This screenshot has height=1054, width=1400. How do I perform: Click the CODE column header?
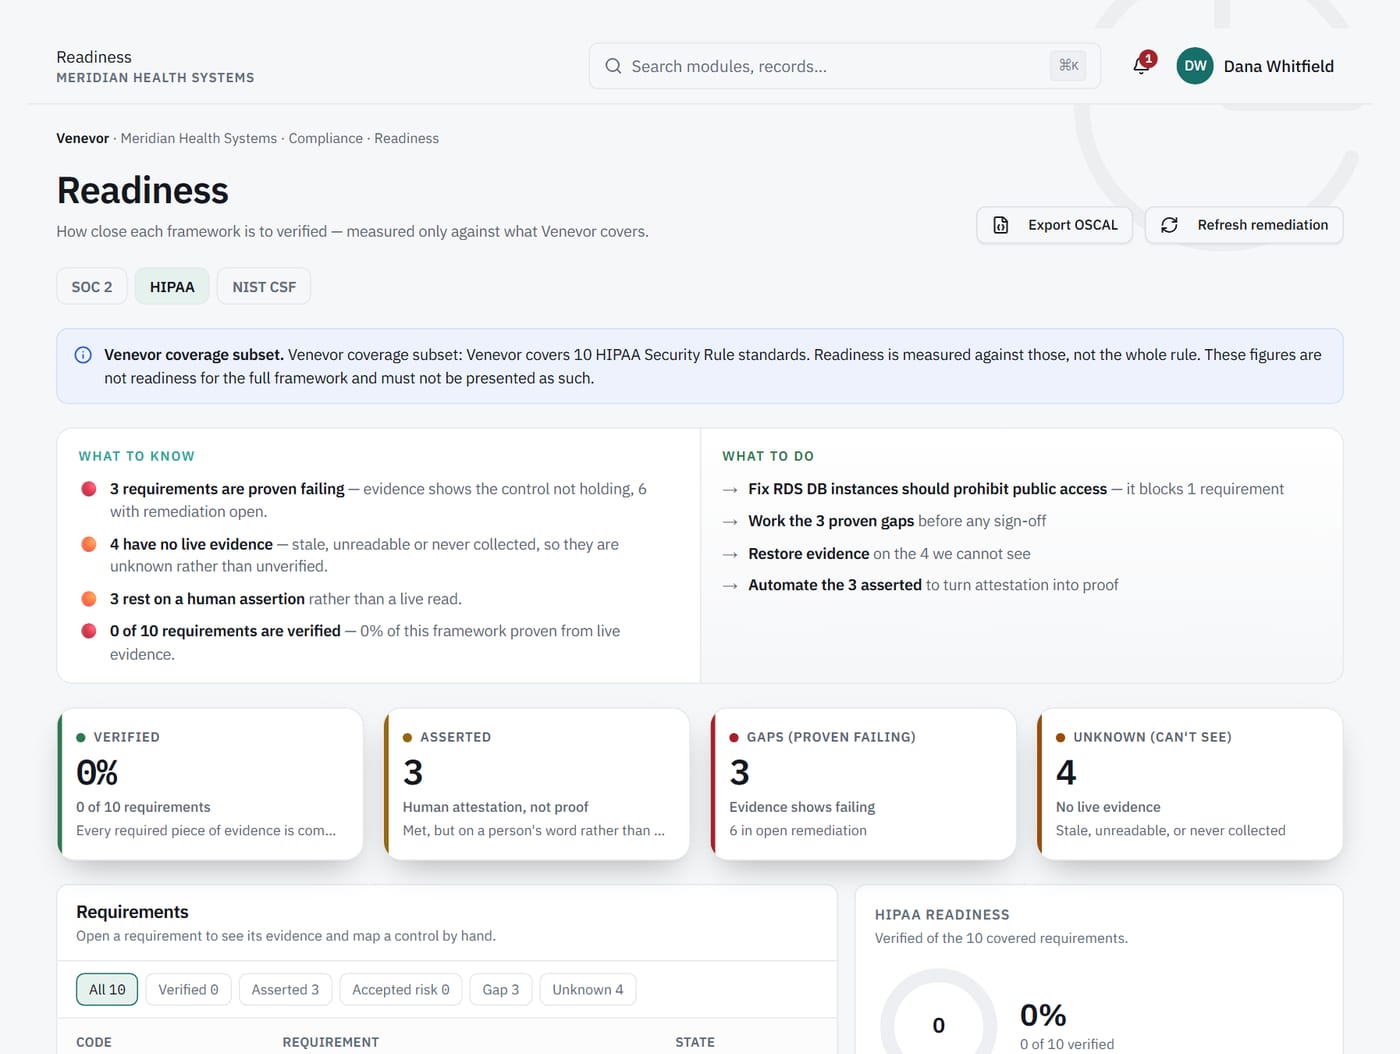click(94, 1042)
